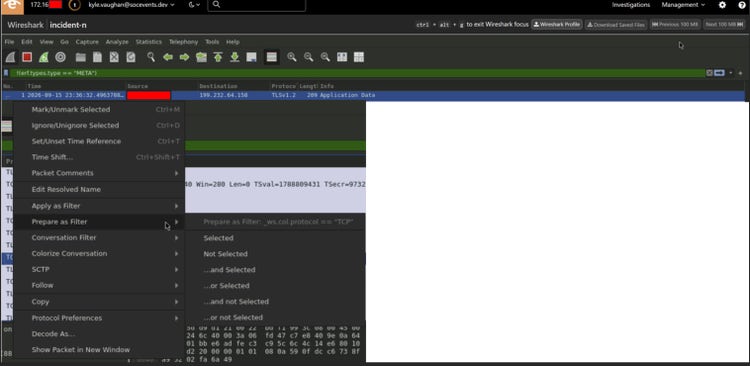This screenshot has width=750, height=366.
Task: Choose Ignore/Unignore Selected menu entry
Action: pos(99,125)
